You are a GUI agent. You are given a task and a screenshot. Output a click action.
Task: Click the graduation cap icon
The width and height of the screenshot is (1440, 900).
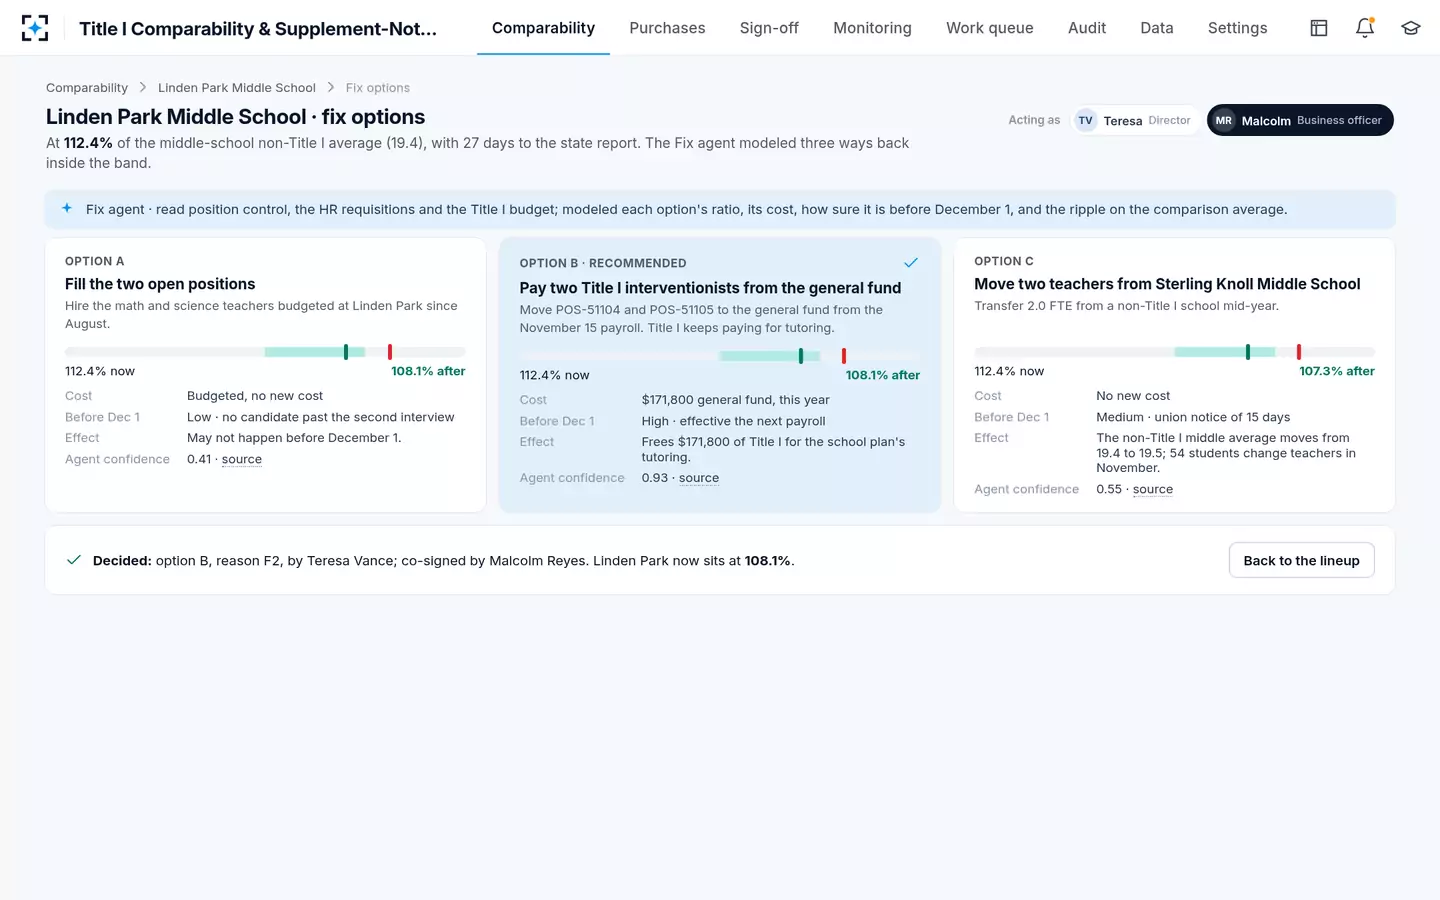click(x=1411, y=28)
